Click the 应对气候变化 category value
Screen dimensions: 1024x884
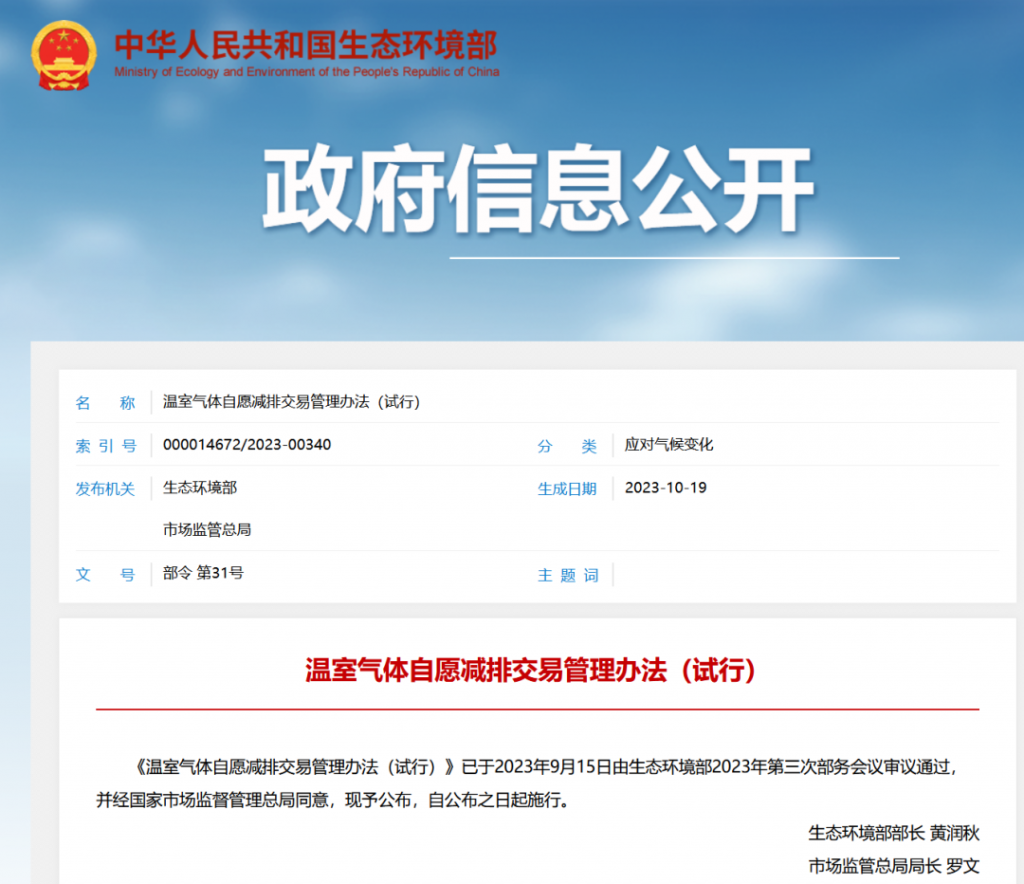[x=669, y=445]
